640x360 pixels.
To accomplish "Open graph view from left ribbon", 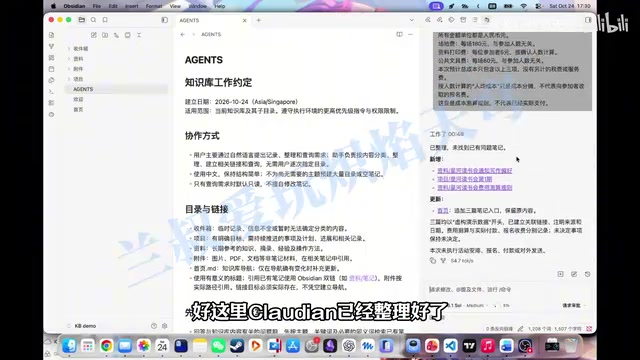I will point(51,47).
